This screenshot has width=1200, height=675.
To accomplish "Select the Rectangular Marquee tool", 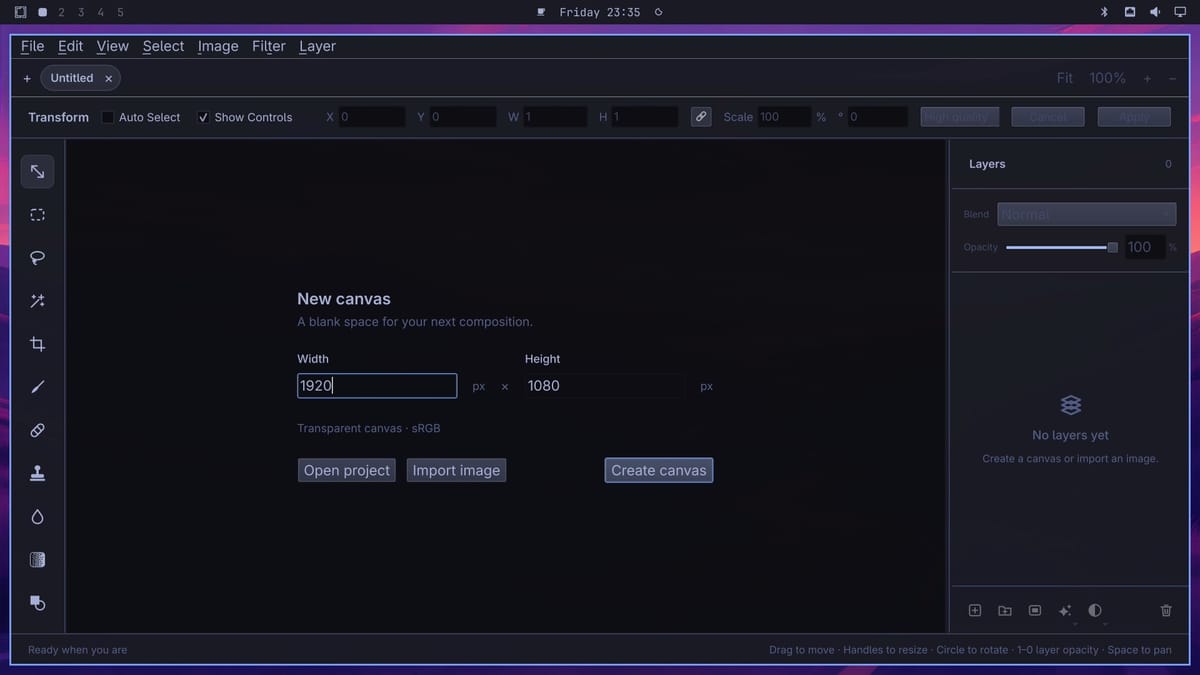I will tap(37, 215).
